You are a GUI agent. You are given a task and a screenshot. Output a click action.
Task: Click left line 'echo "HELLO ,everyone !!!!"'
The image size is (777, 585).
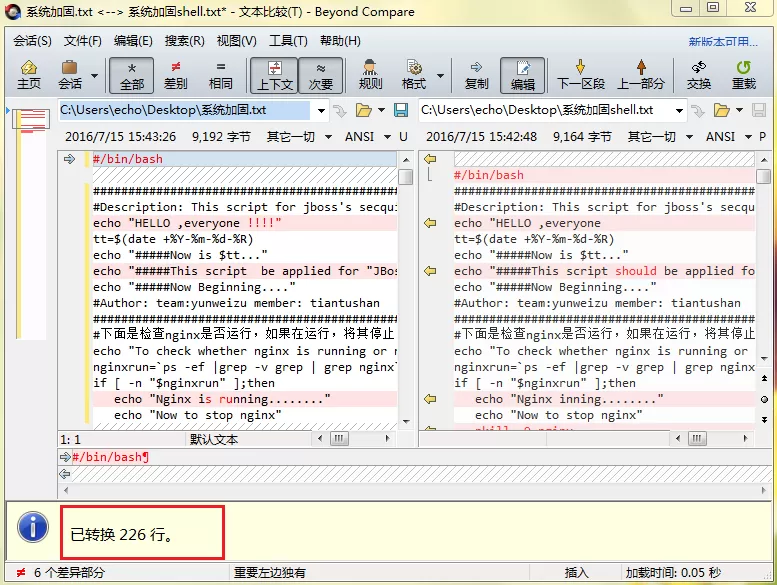[x=245, y=223]
